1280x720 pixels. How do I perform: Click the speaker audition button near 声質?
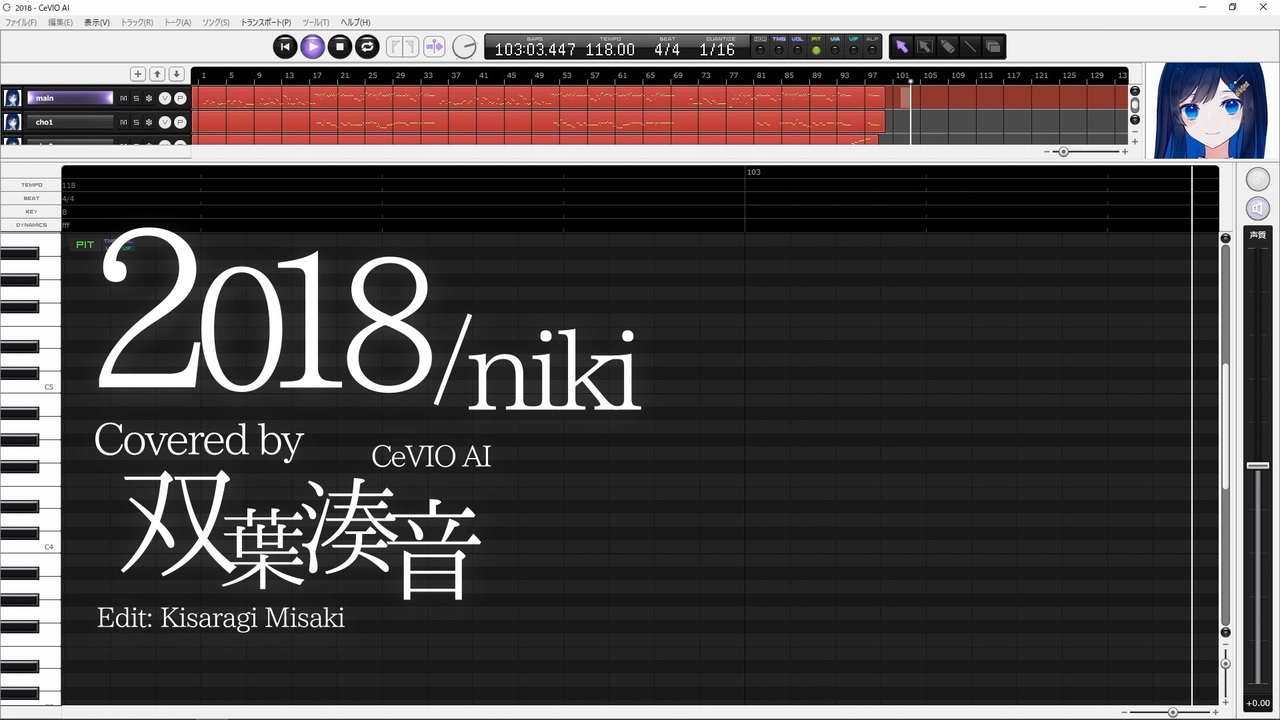pos(1258,208)
